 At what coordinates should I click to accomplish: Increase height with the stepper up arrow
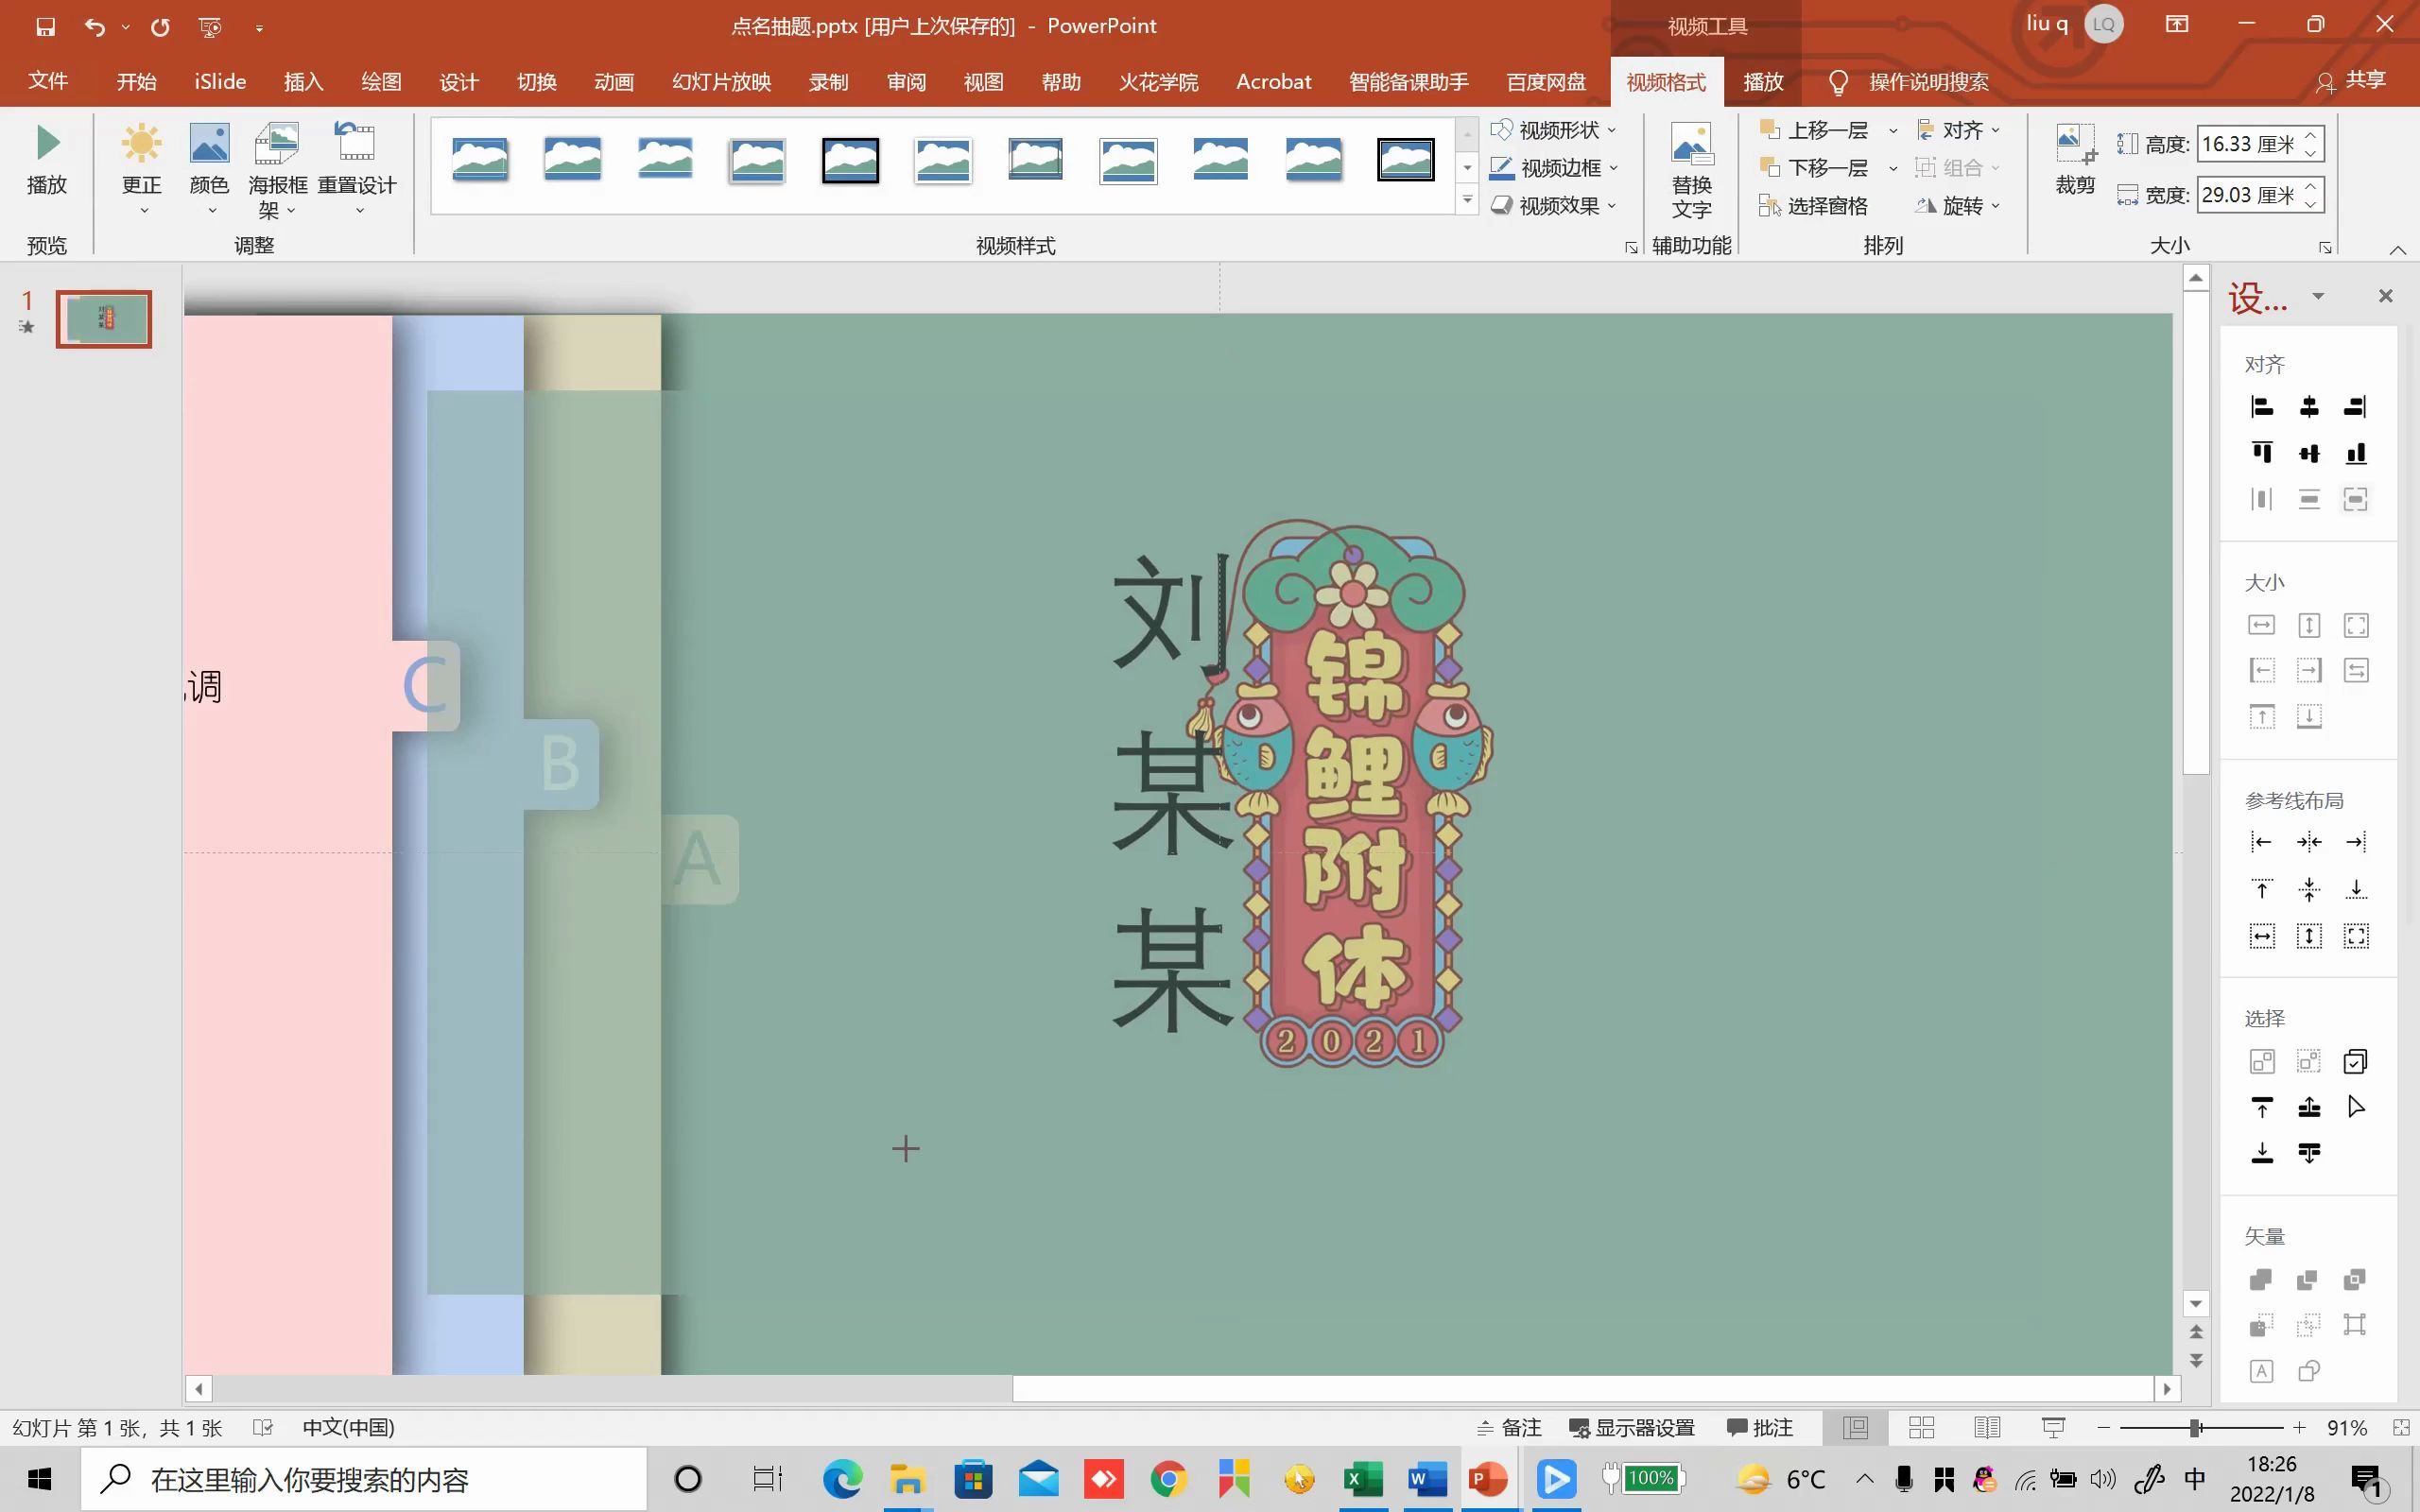tap(2311, 135)
